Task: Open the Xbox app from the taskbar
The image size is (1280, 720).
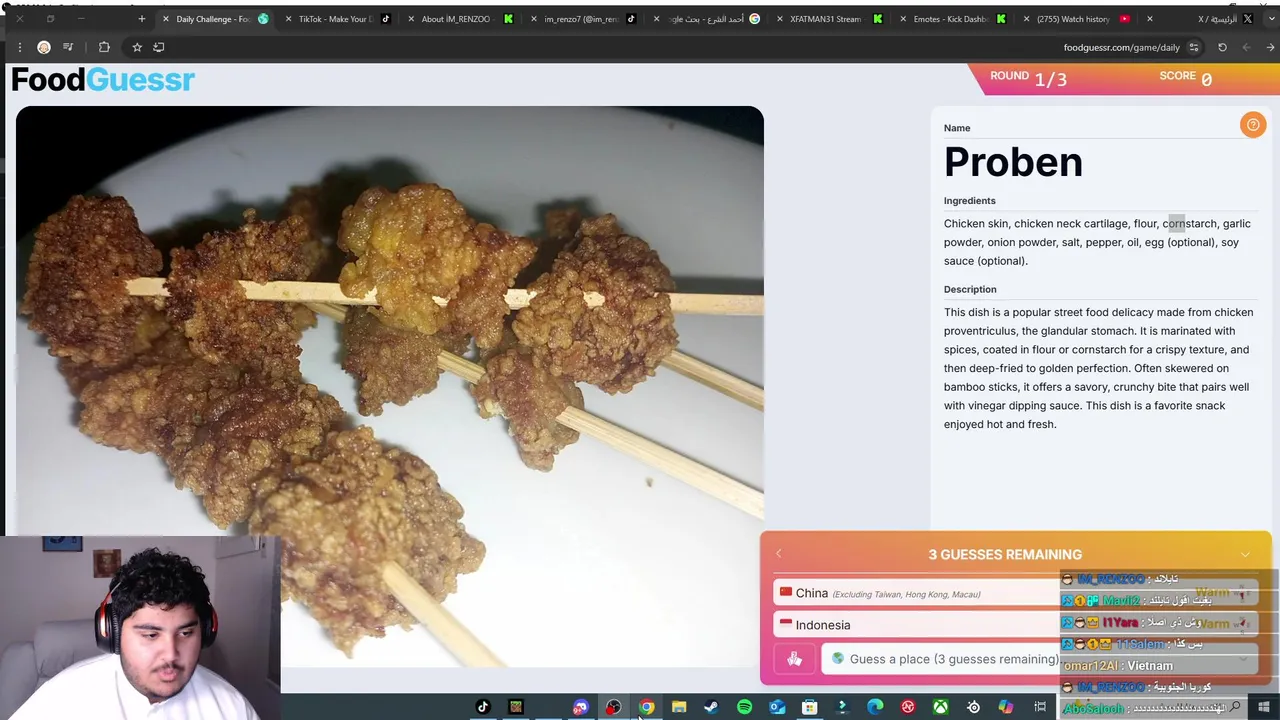Action: coord(941,707)
